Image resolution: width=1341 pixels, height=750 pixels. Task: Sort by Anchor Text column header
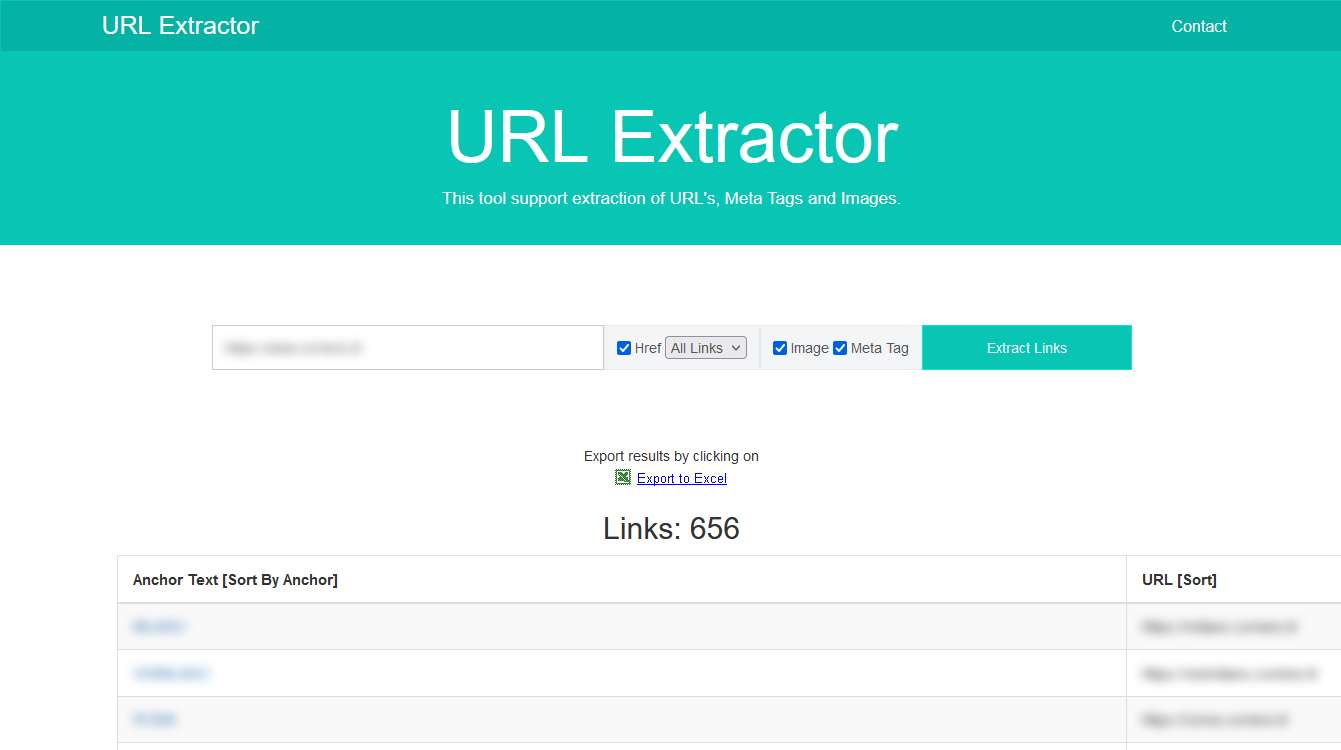coord(235,580)
